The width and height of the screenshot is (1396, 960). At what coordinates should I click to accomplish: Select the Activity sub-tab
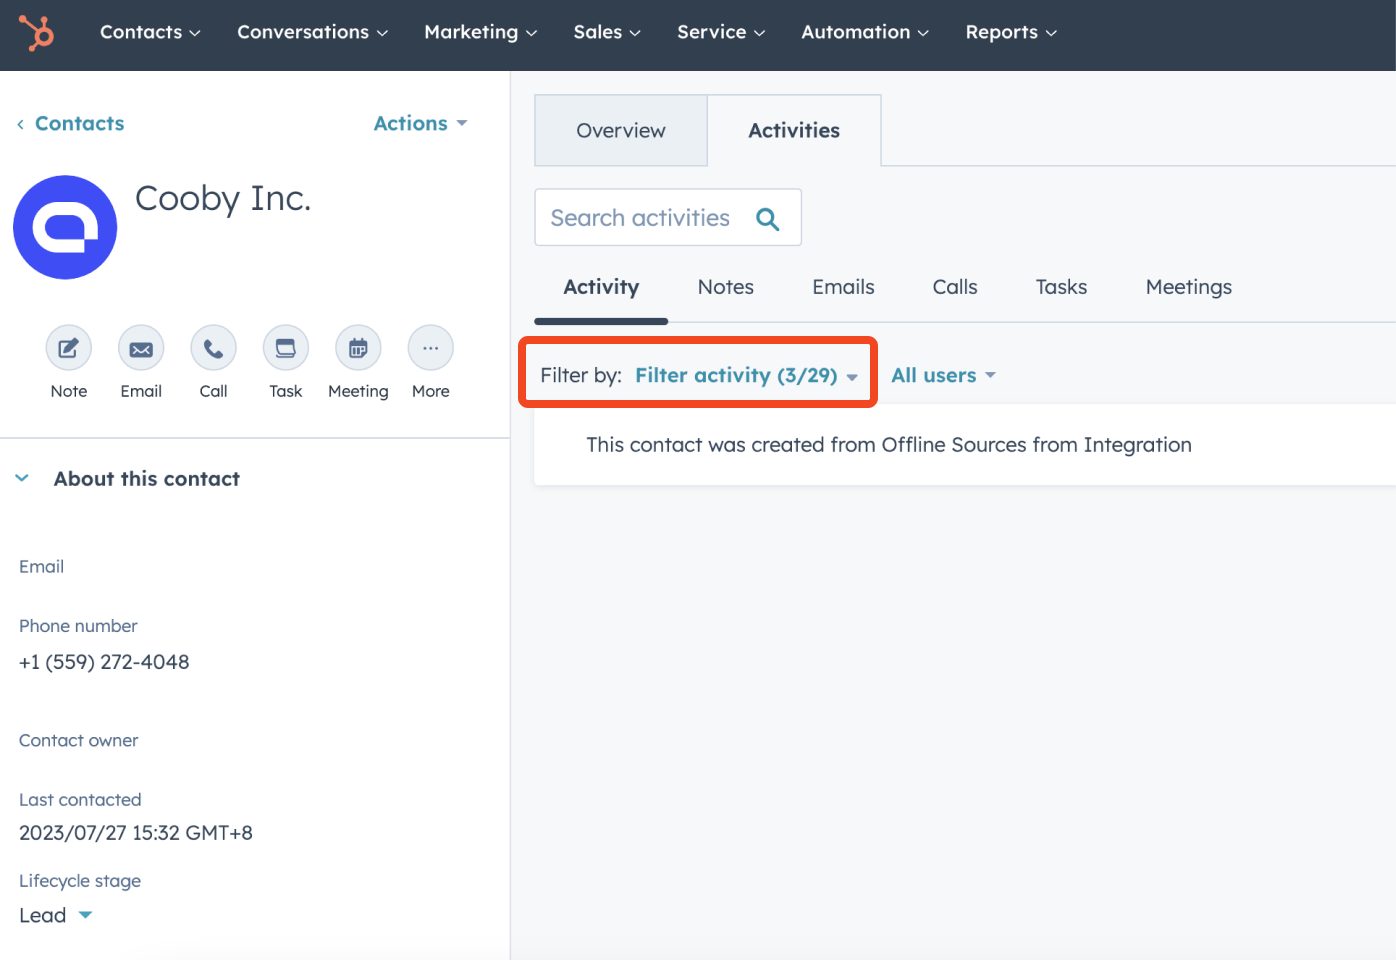(x=601, y=287)
